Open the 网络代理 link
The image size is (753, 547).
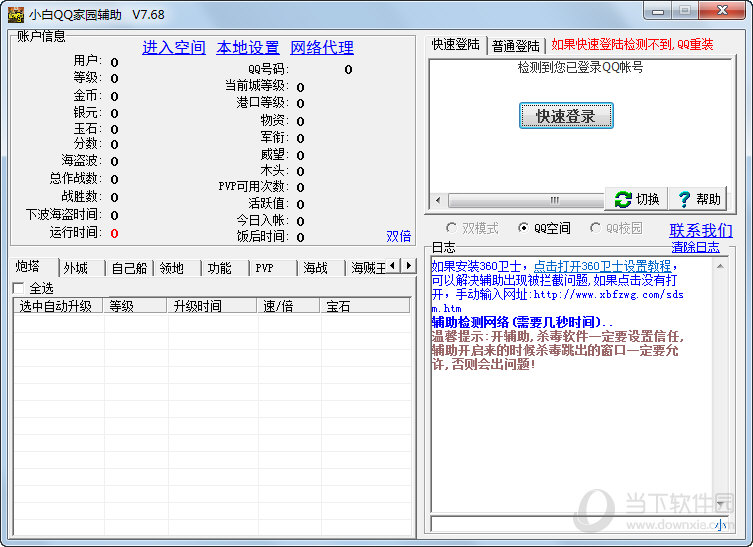pyautogui.click(x=322, y=48)
